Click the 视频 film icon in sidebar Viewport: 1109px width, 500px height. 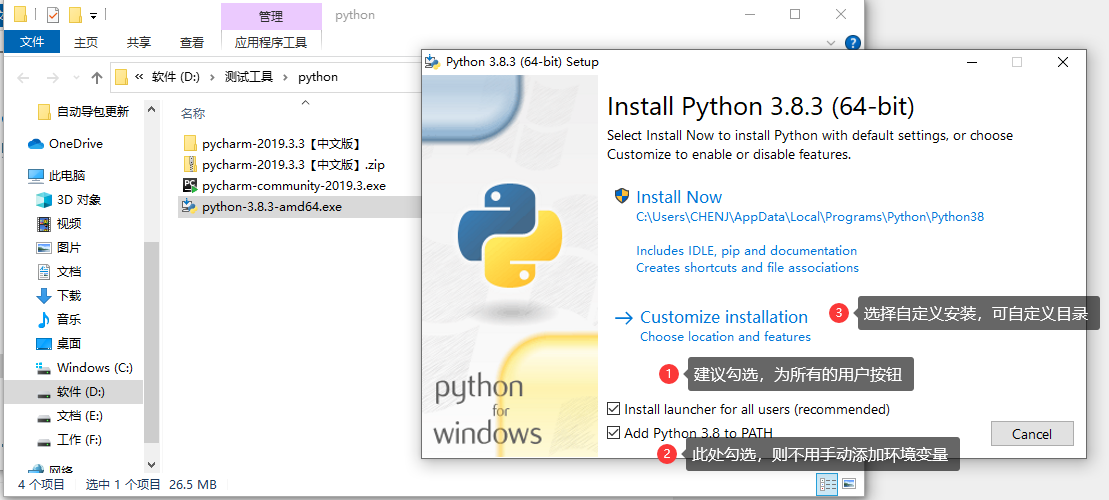click(x=45, y=224)
